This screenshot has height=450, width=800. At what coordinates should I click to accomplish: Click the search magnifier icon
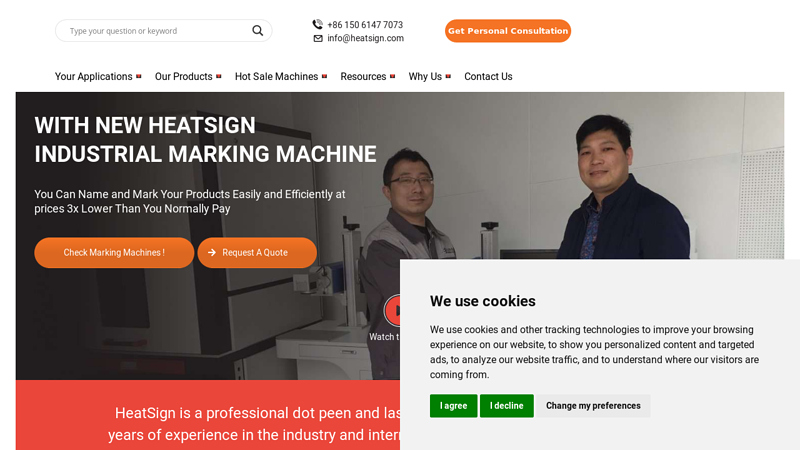pyautogui.click(x=258, y=31)
